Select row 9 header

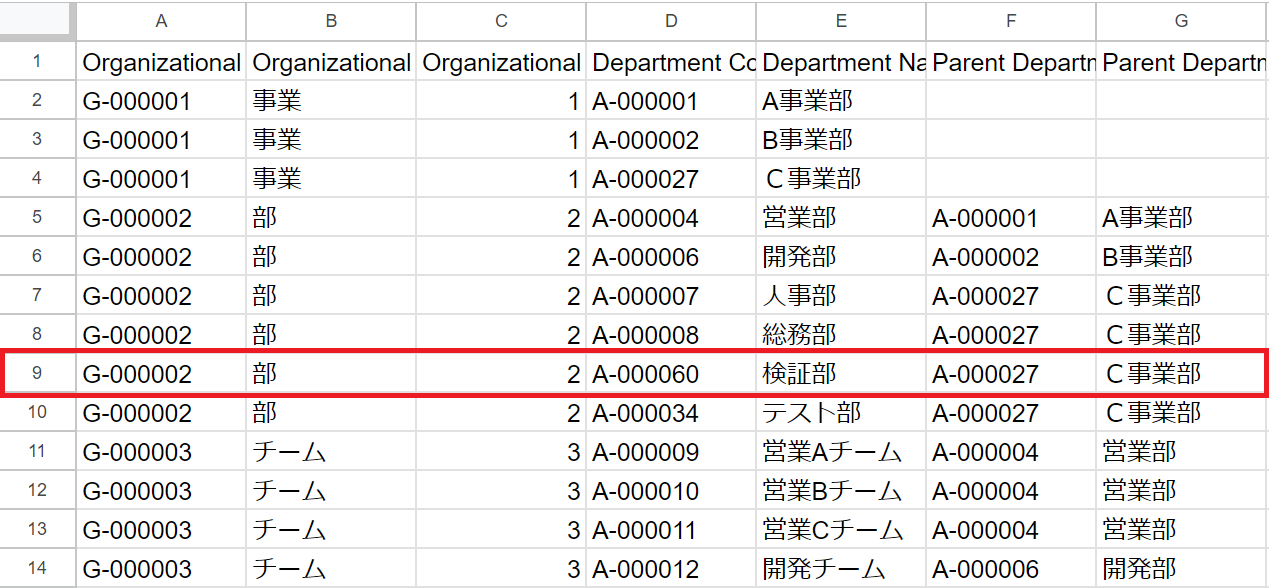pyautogui.click(x=37, y=374)
